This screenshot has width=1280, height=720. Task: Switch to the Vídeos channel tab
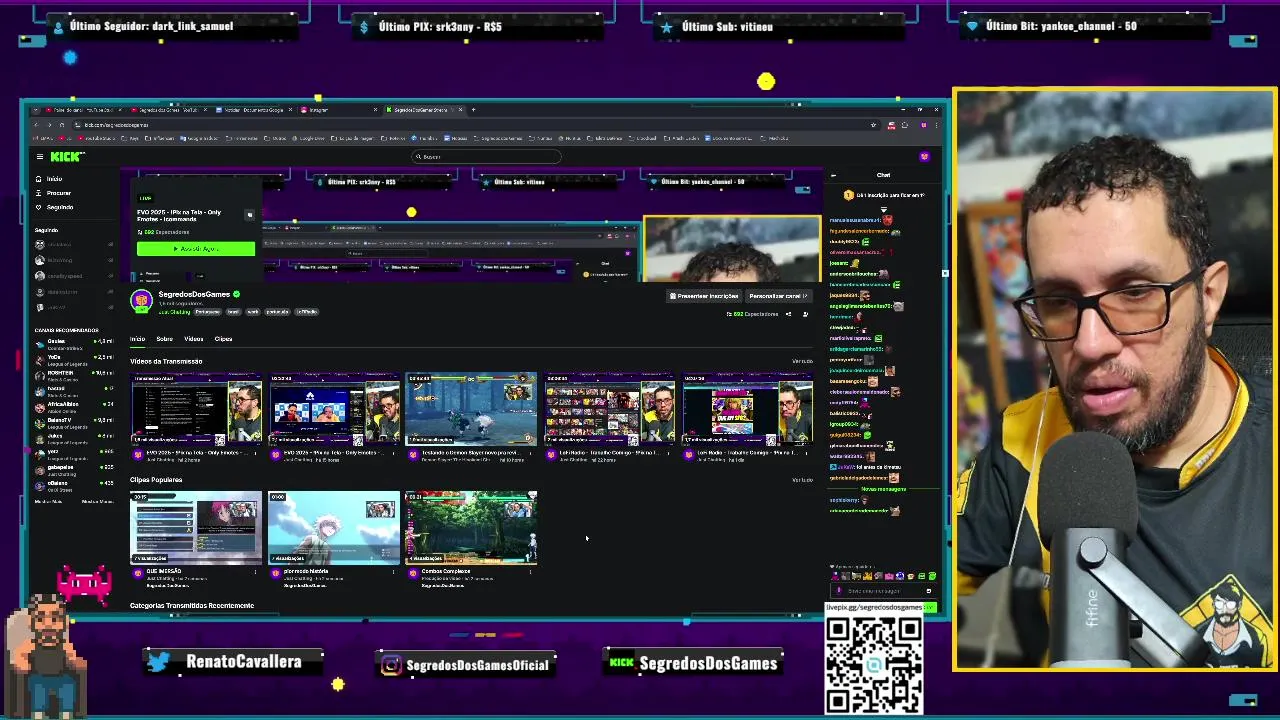coord(193,339)
